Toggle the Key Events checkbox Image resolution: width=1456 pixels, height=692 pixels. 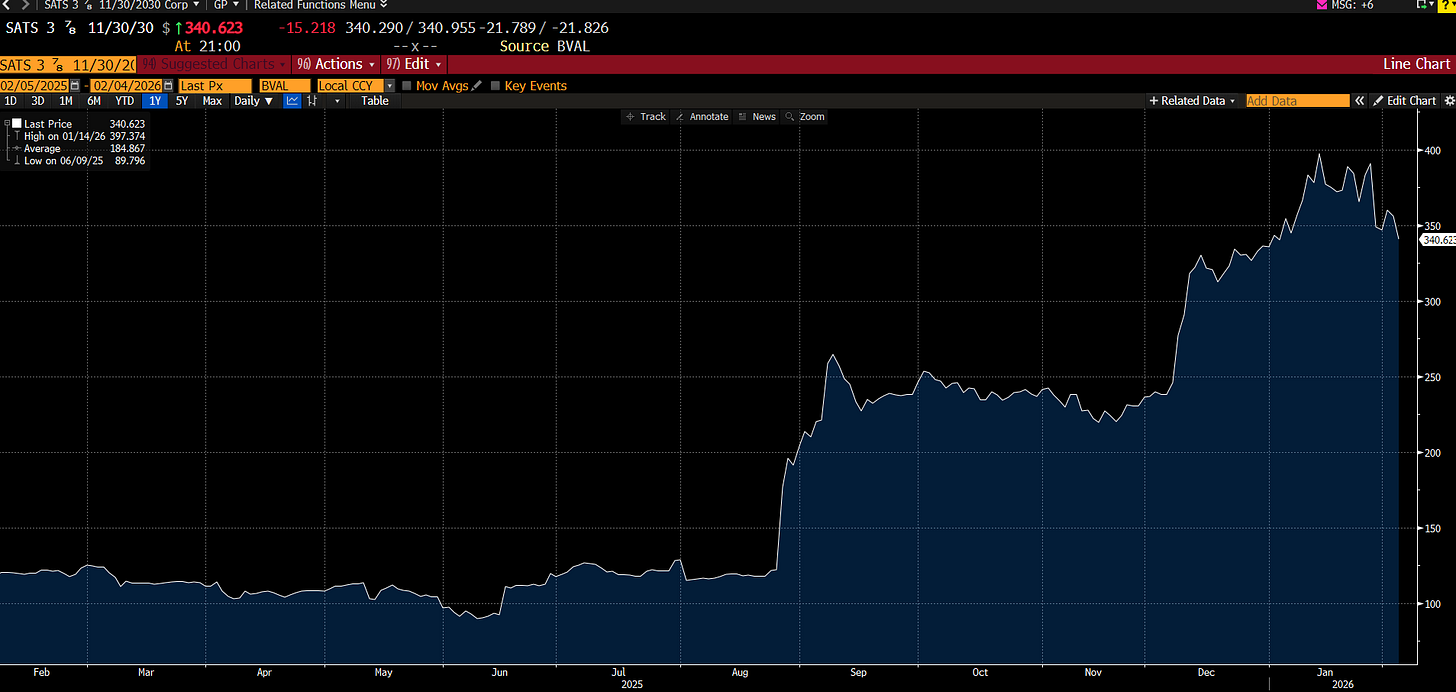[x=494, y=86]
